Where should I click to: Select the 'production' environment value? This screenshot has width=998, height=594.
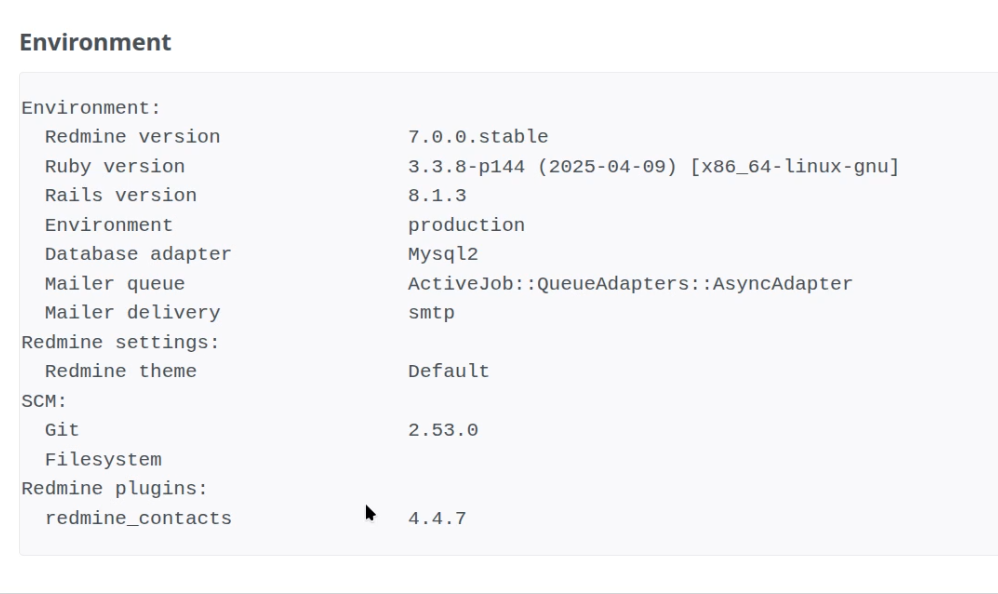[x=467, y=225]
